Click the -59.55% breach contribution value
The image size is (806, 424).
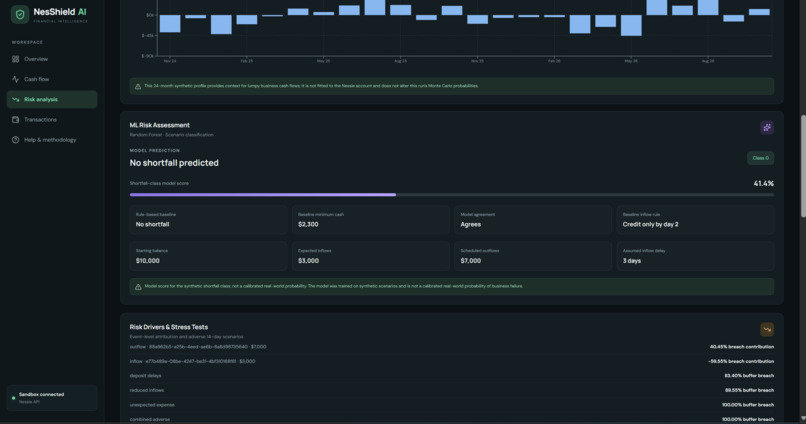pos(741,361)
